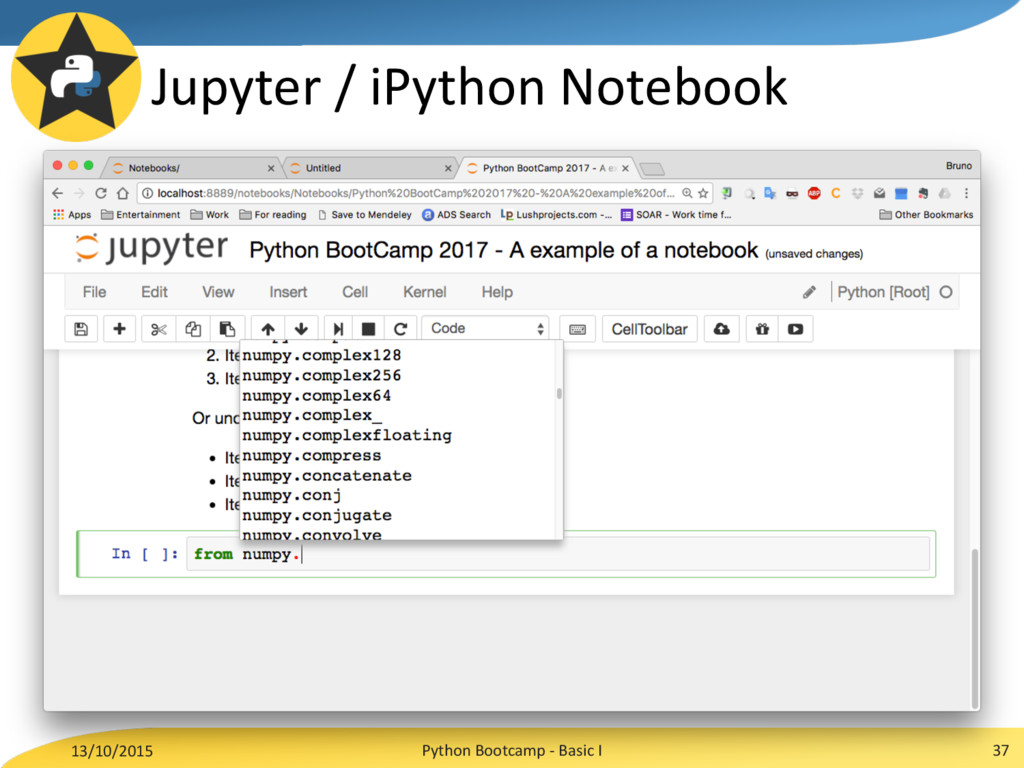Click the zoom magnifier in the address bar
1024x768 pixels.
coord(687,193)
